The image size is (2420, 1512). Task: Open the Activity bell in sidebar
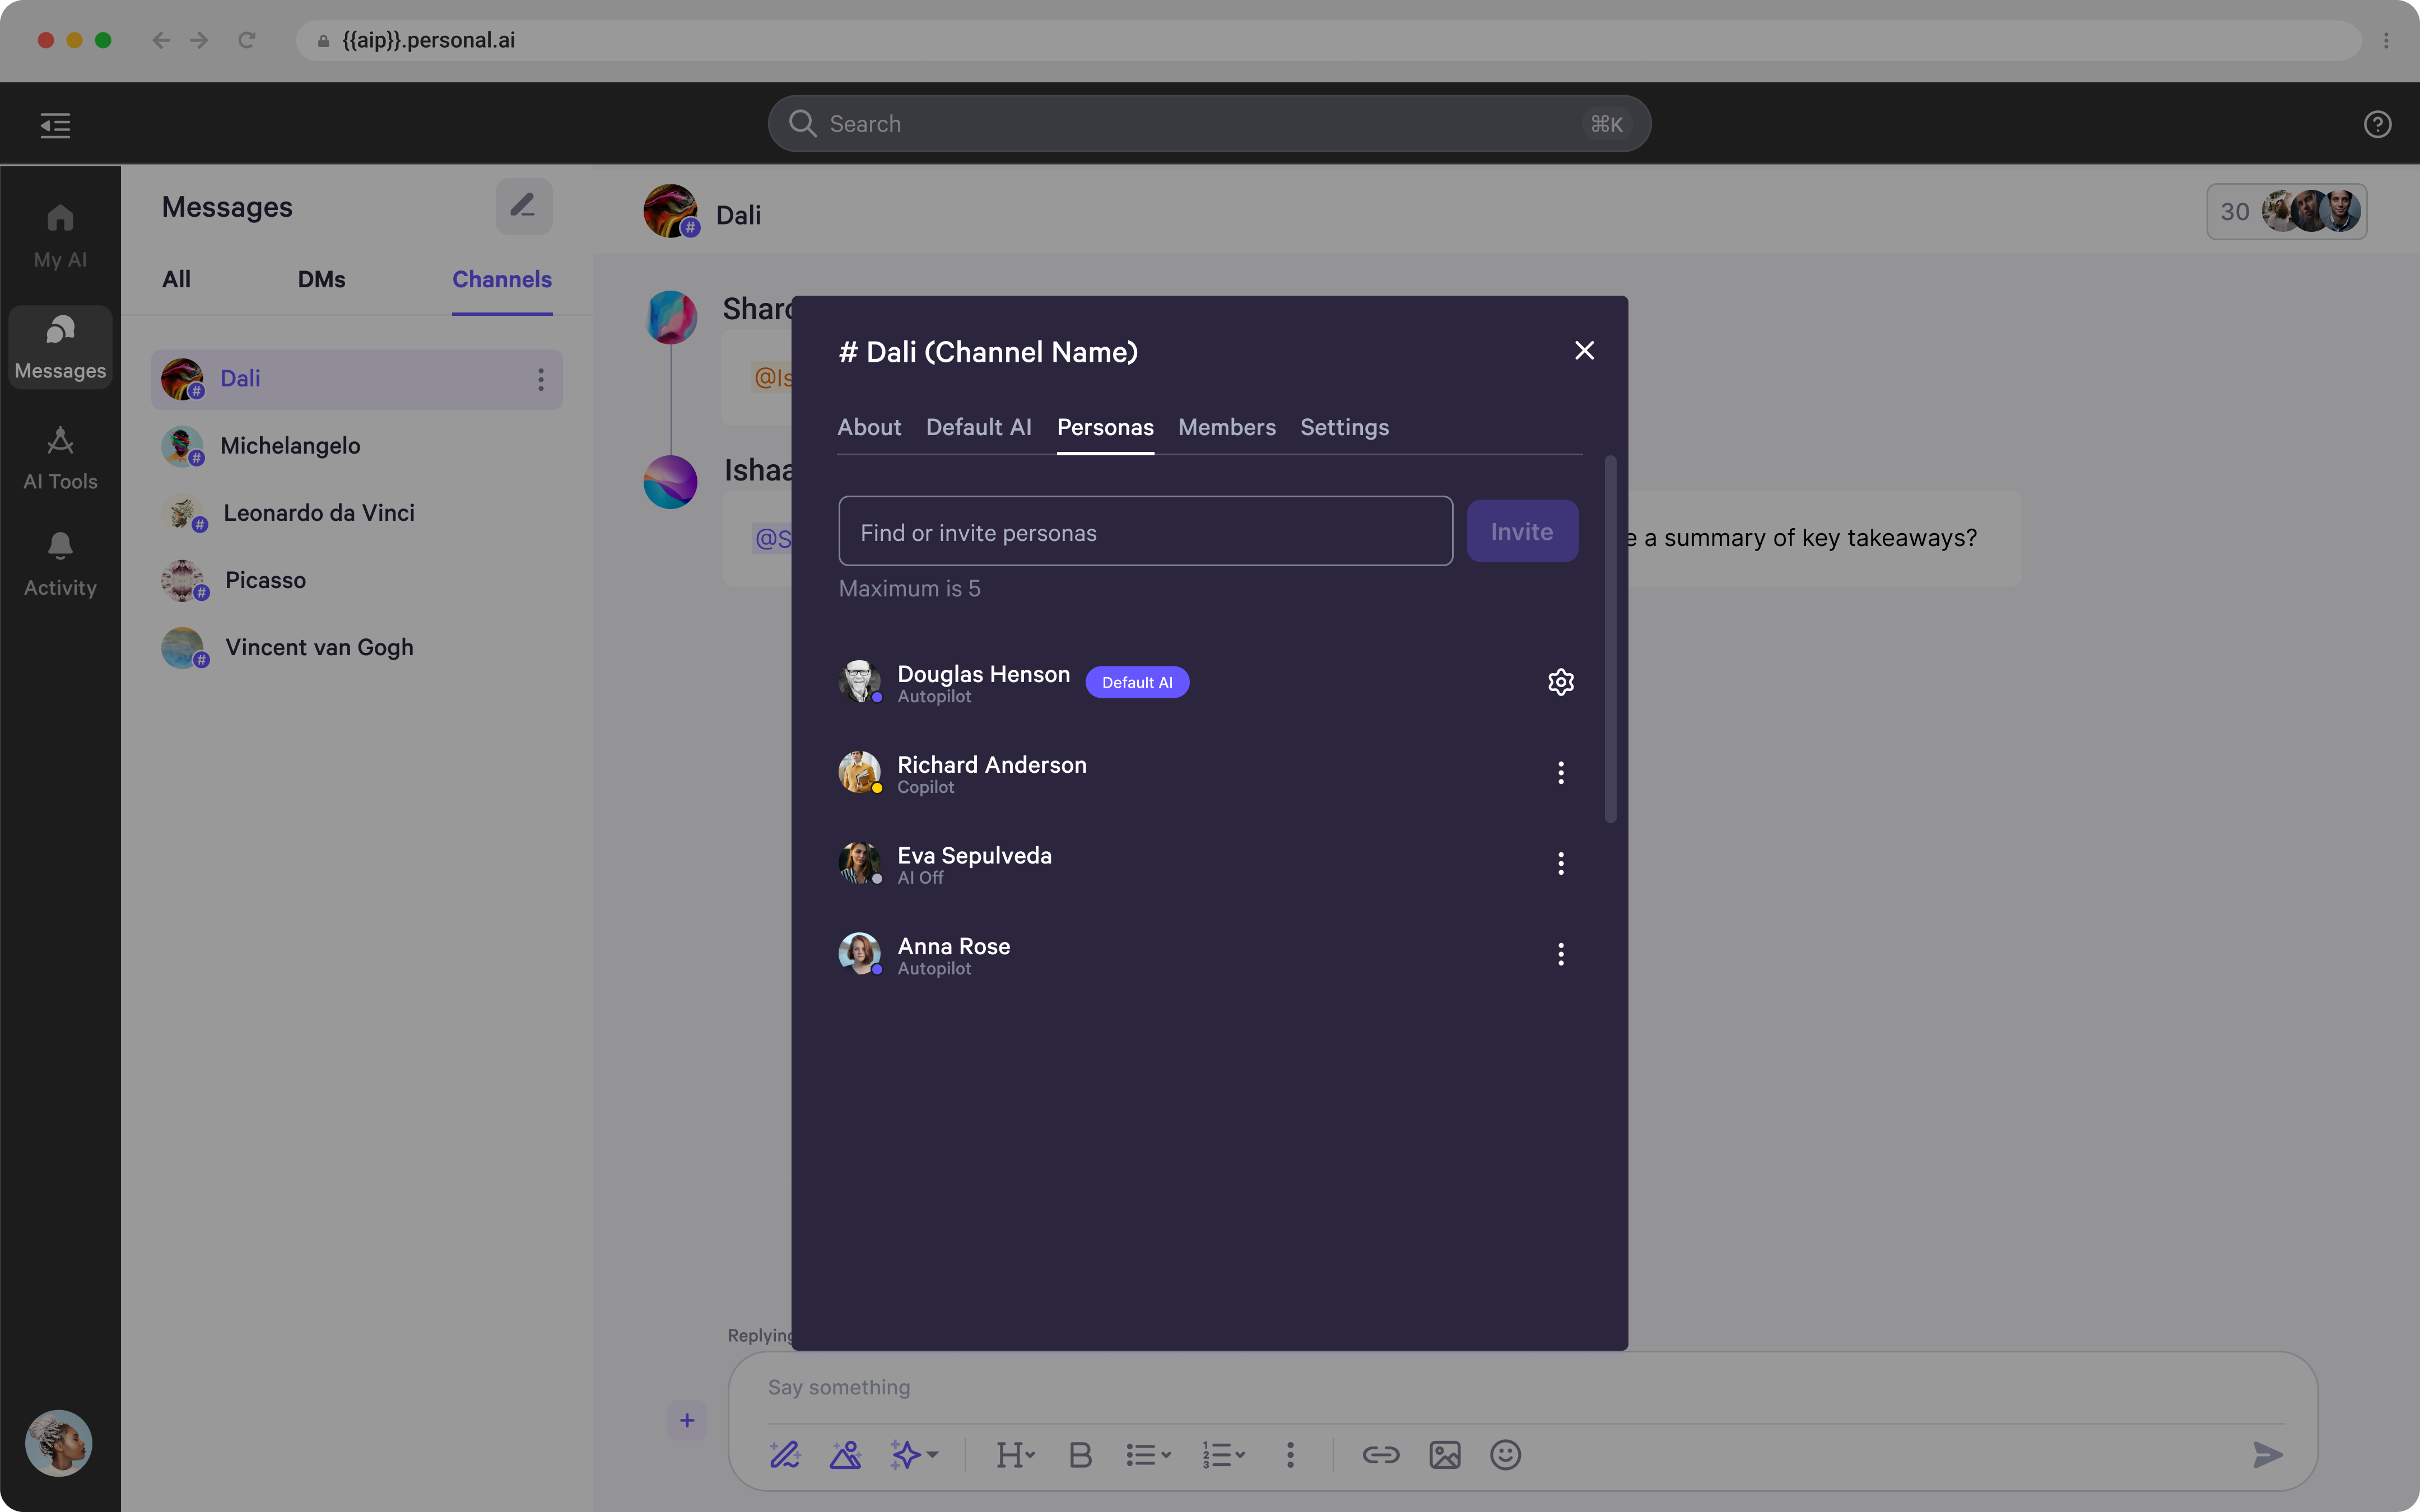(x=60, y=564)
